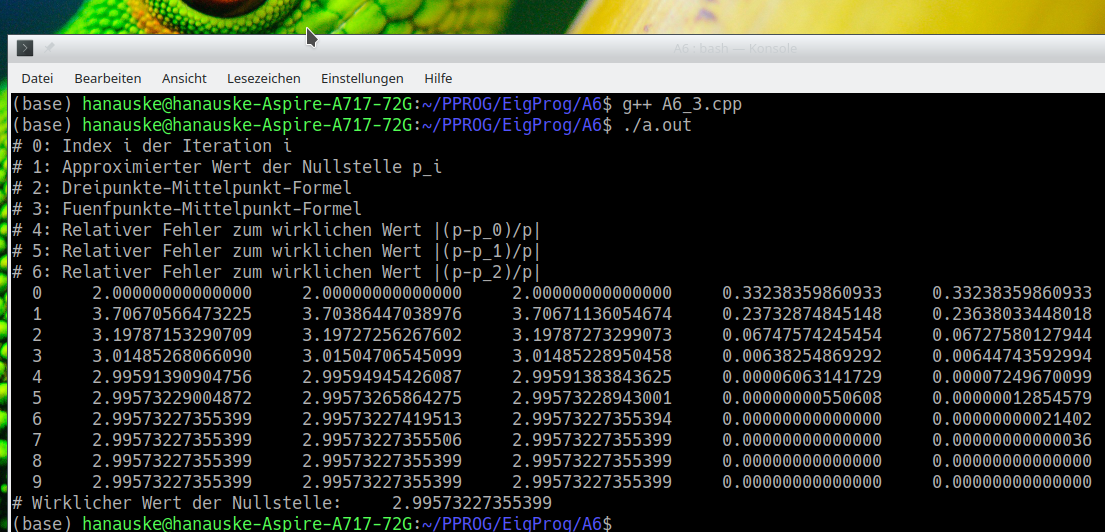Image resolution: width=1105 pixels, height=532 pixels.
Task: Click the value 0.00000000021402
Action: tap(1012, 419)
